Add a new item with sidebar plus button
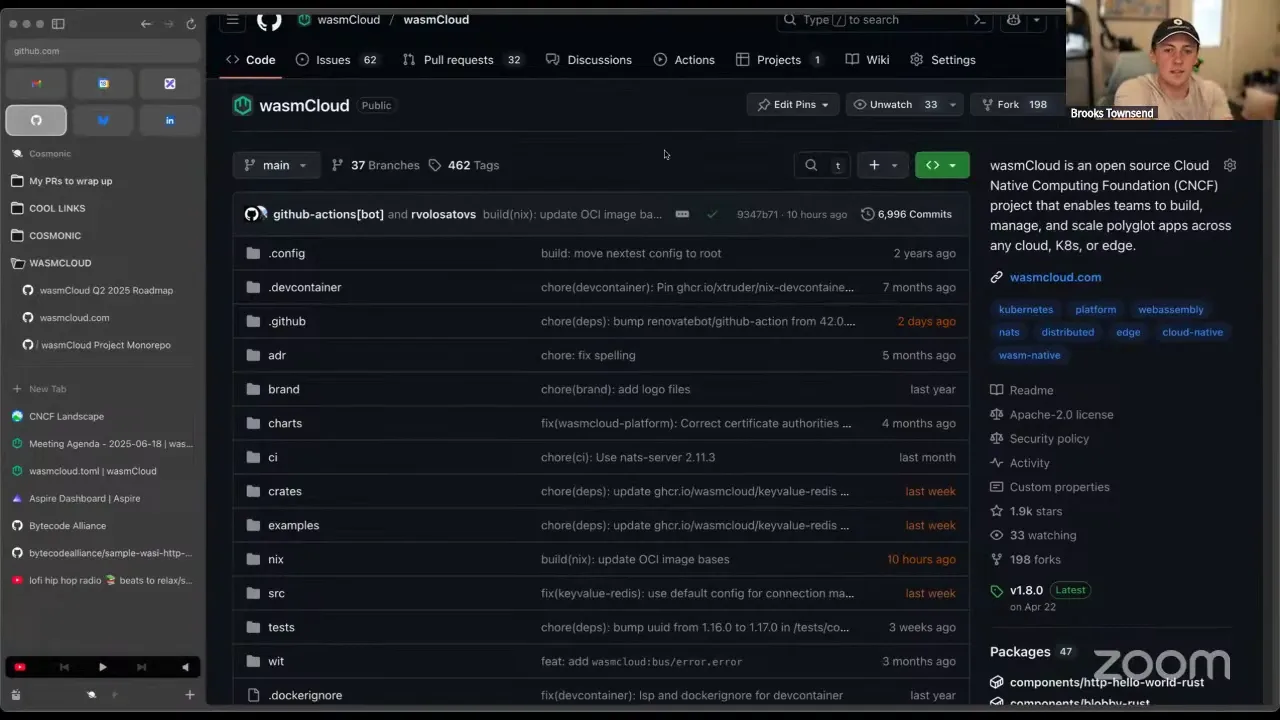The width and height of the screenshot is (1280, 720). [190, 695]
